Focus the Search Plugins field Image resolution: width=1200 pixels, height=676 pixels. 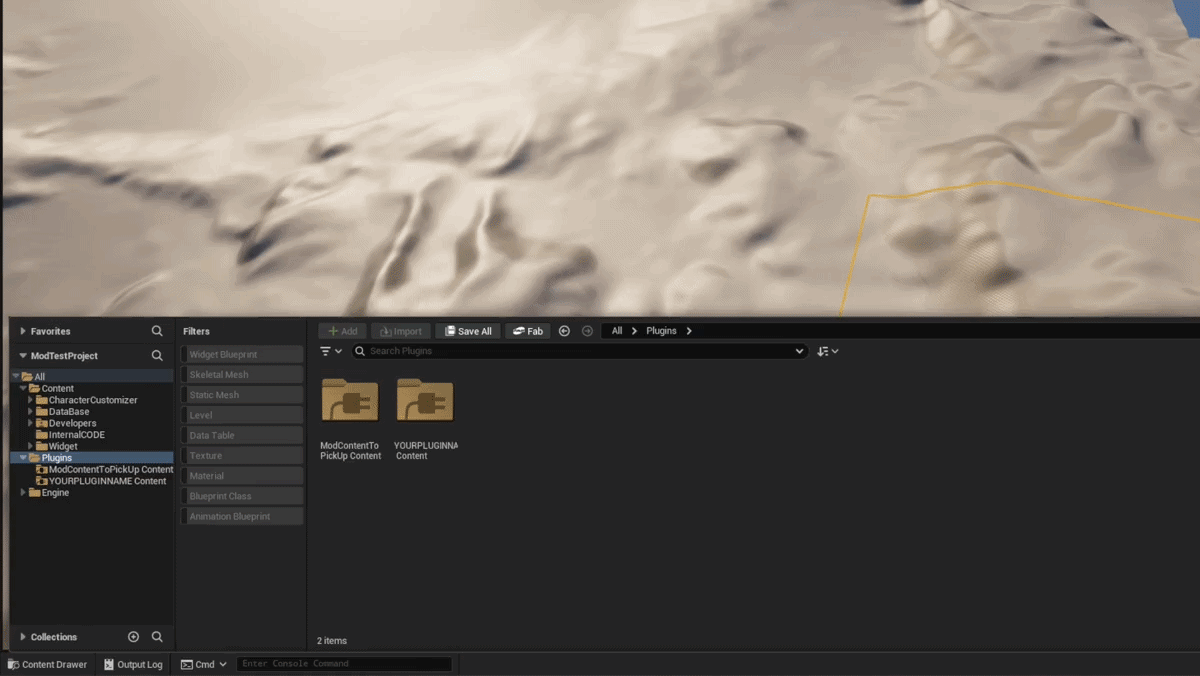[579, 351]
